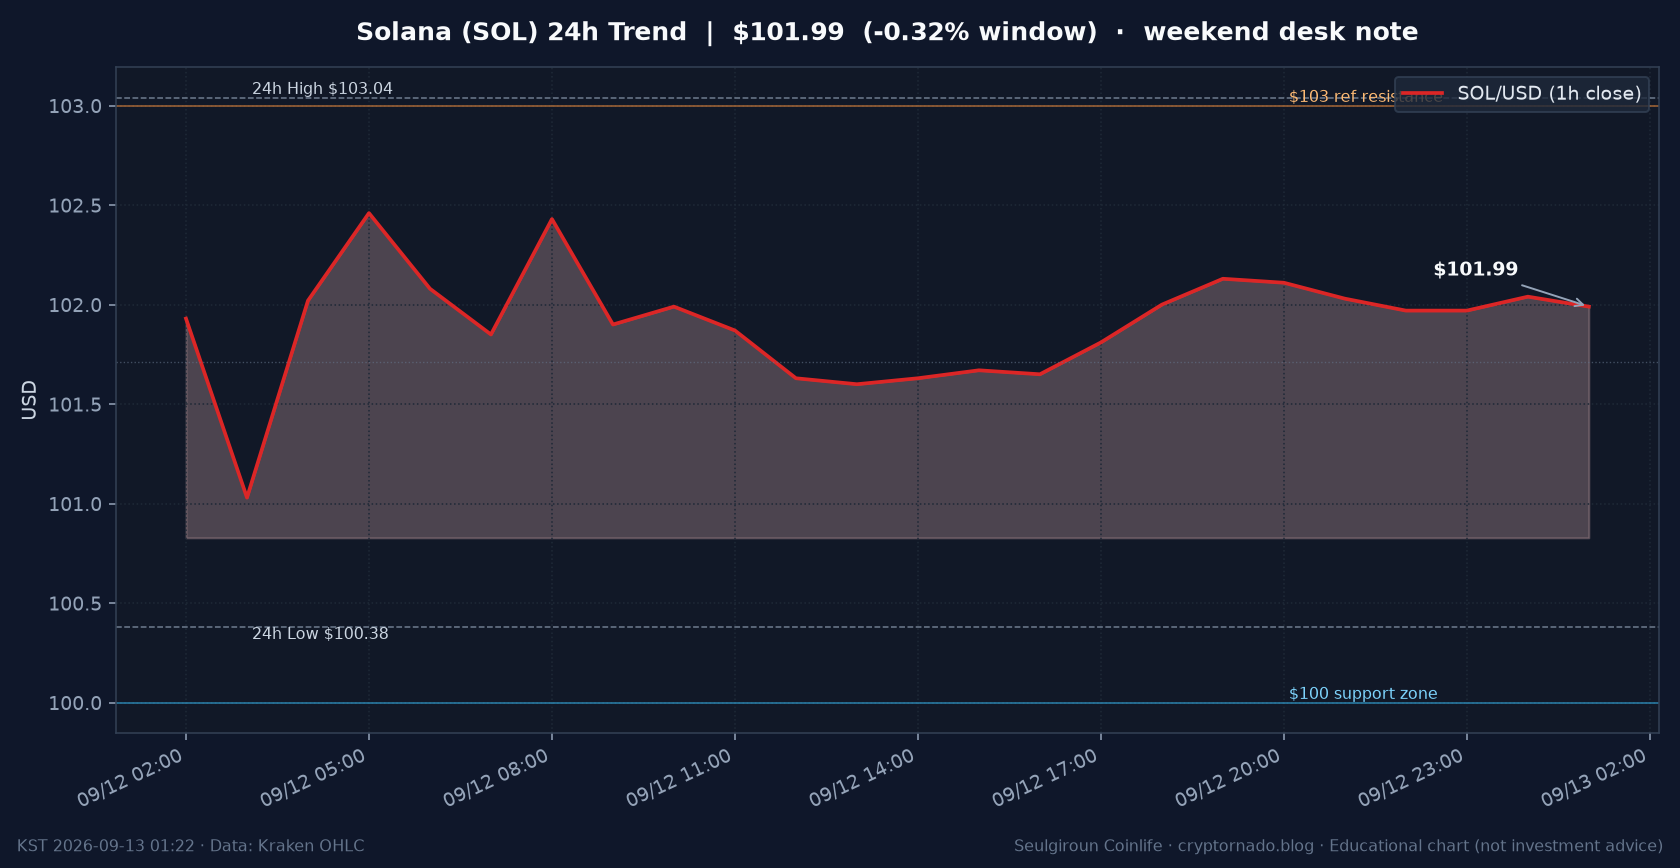Click the chart title text

tap(887, 32)
